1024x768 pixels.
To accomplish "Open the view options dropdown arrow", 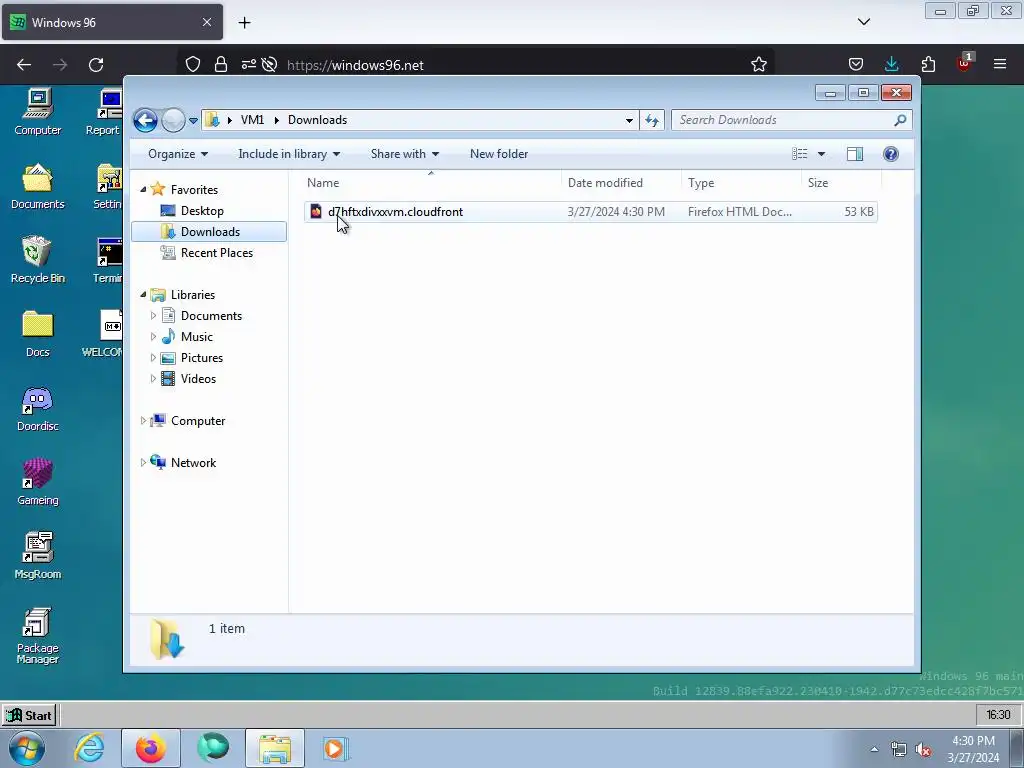I will click(821, 154).
